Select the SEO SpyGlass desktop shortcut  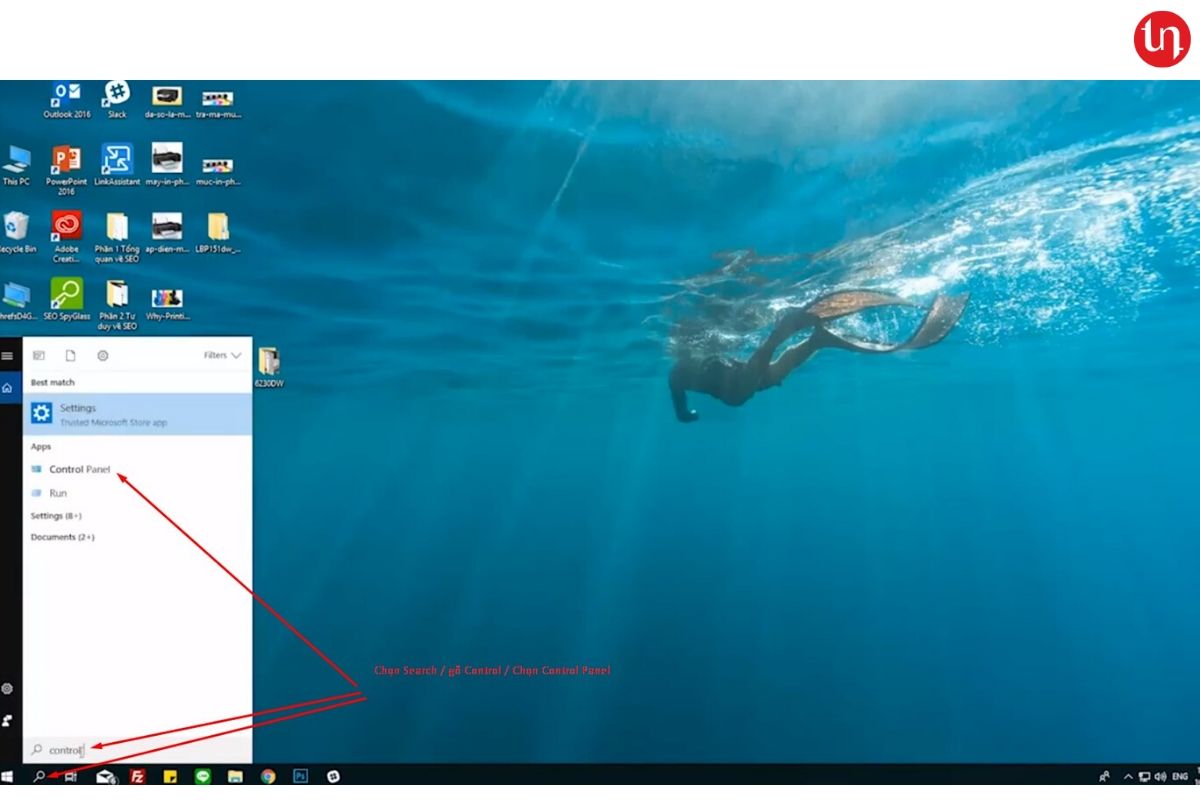click(66, 300)
